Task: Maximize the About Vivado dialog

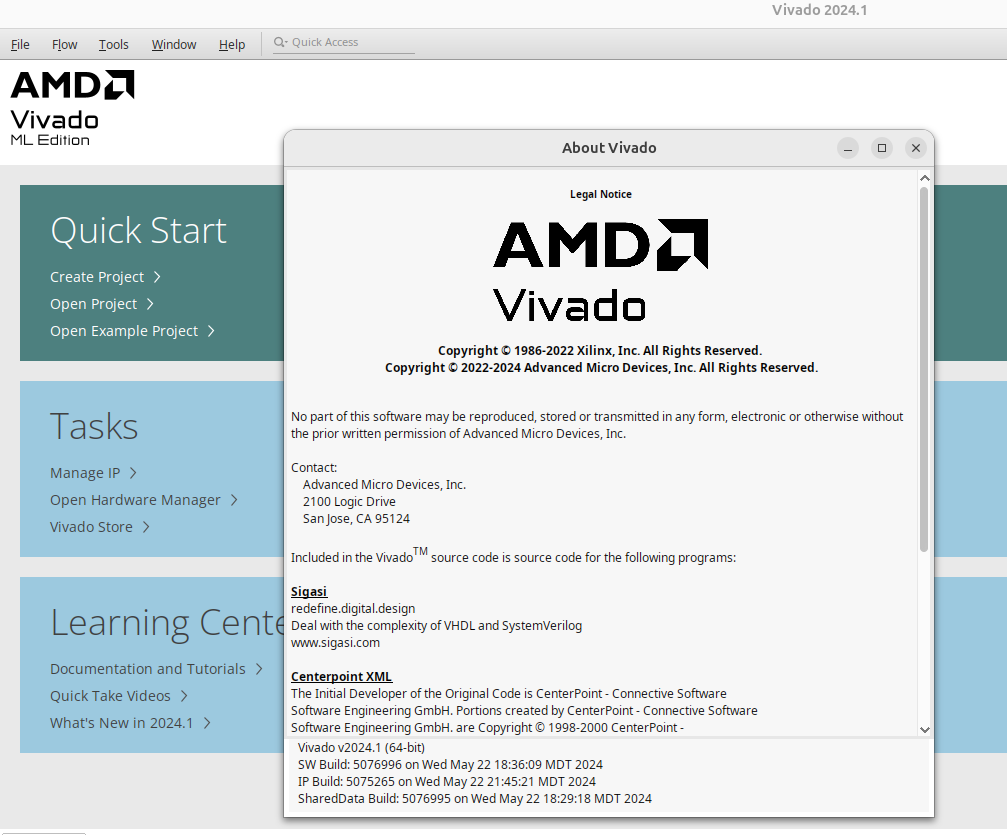Action: coord(882,148)
